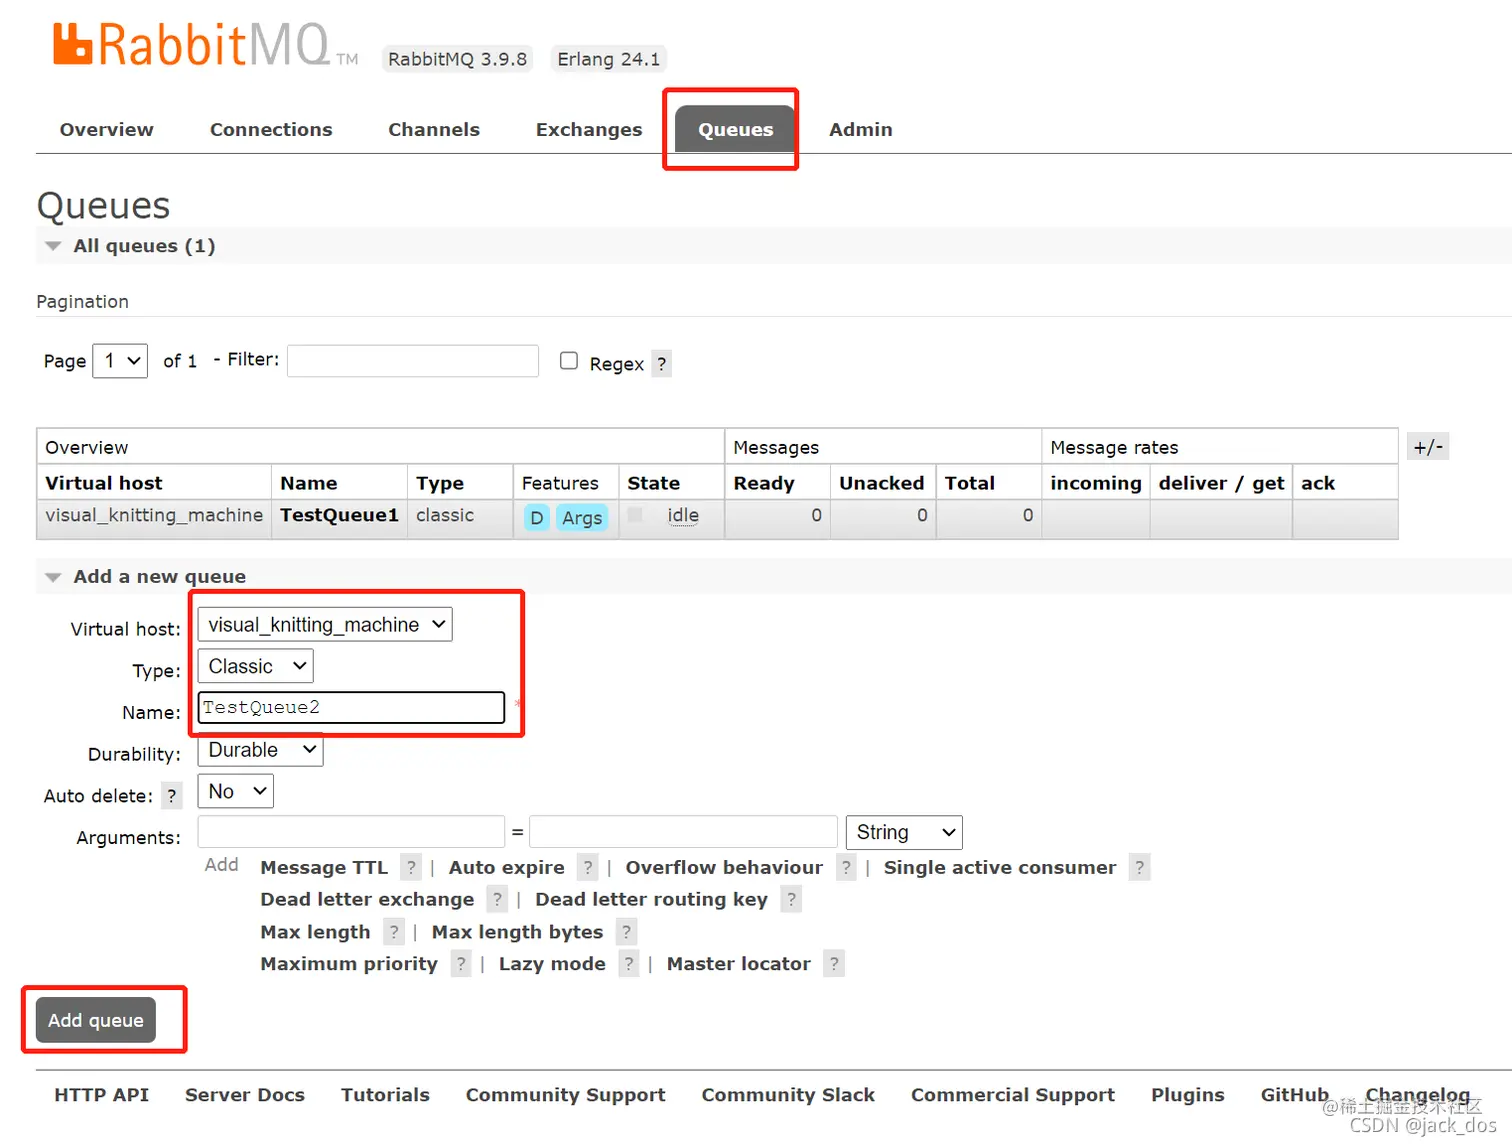Enable the Regex filter checkbox

pyautogui.click(x=569, y=361)
